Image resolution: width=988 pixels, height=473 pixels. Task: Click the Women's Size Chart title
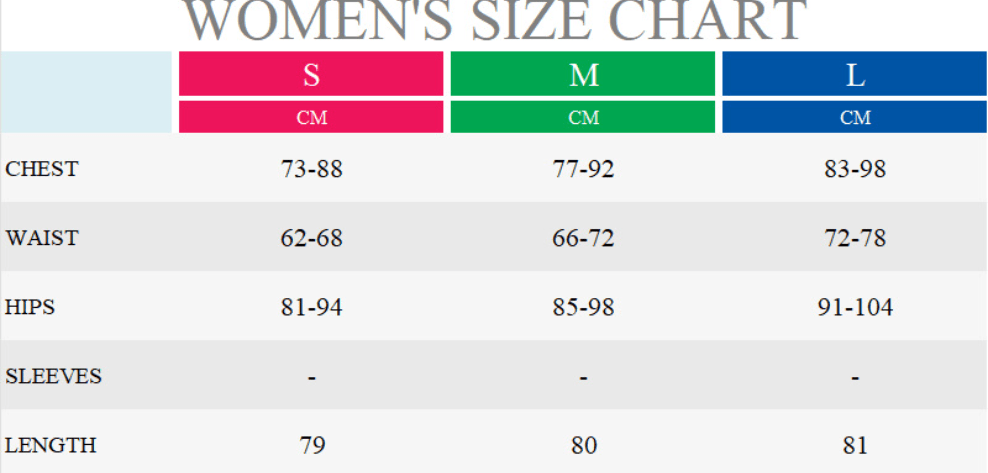(x=495, y=20)
